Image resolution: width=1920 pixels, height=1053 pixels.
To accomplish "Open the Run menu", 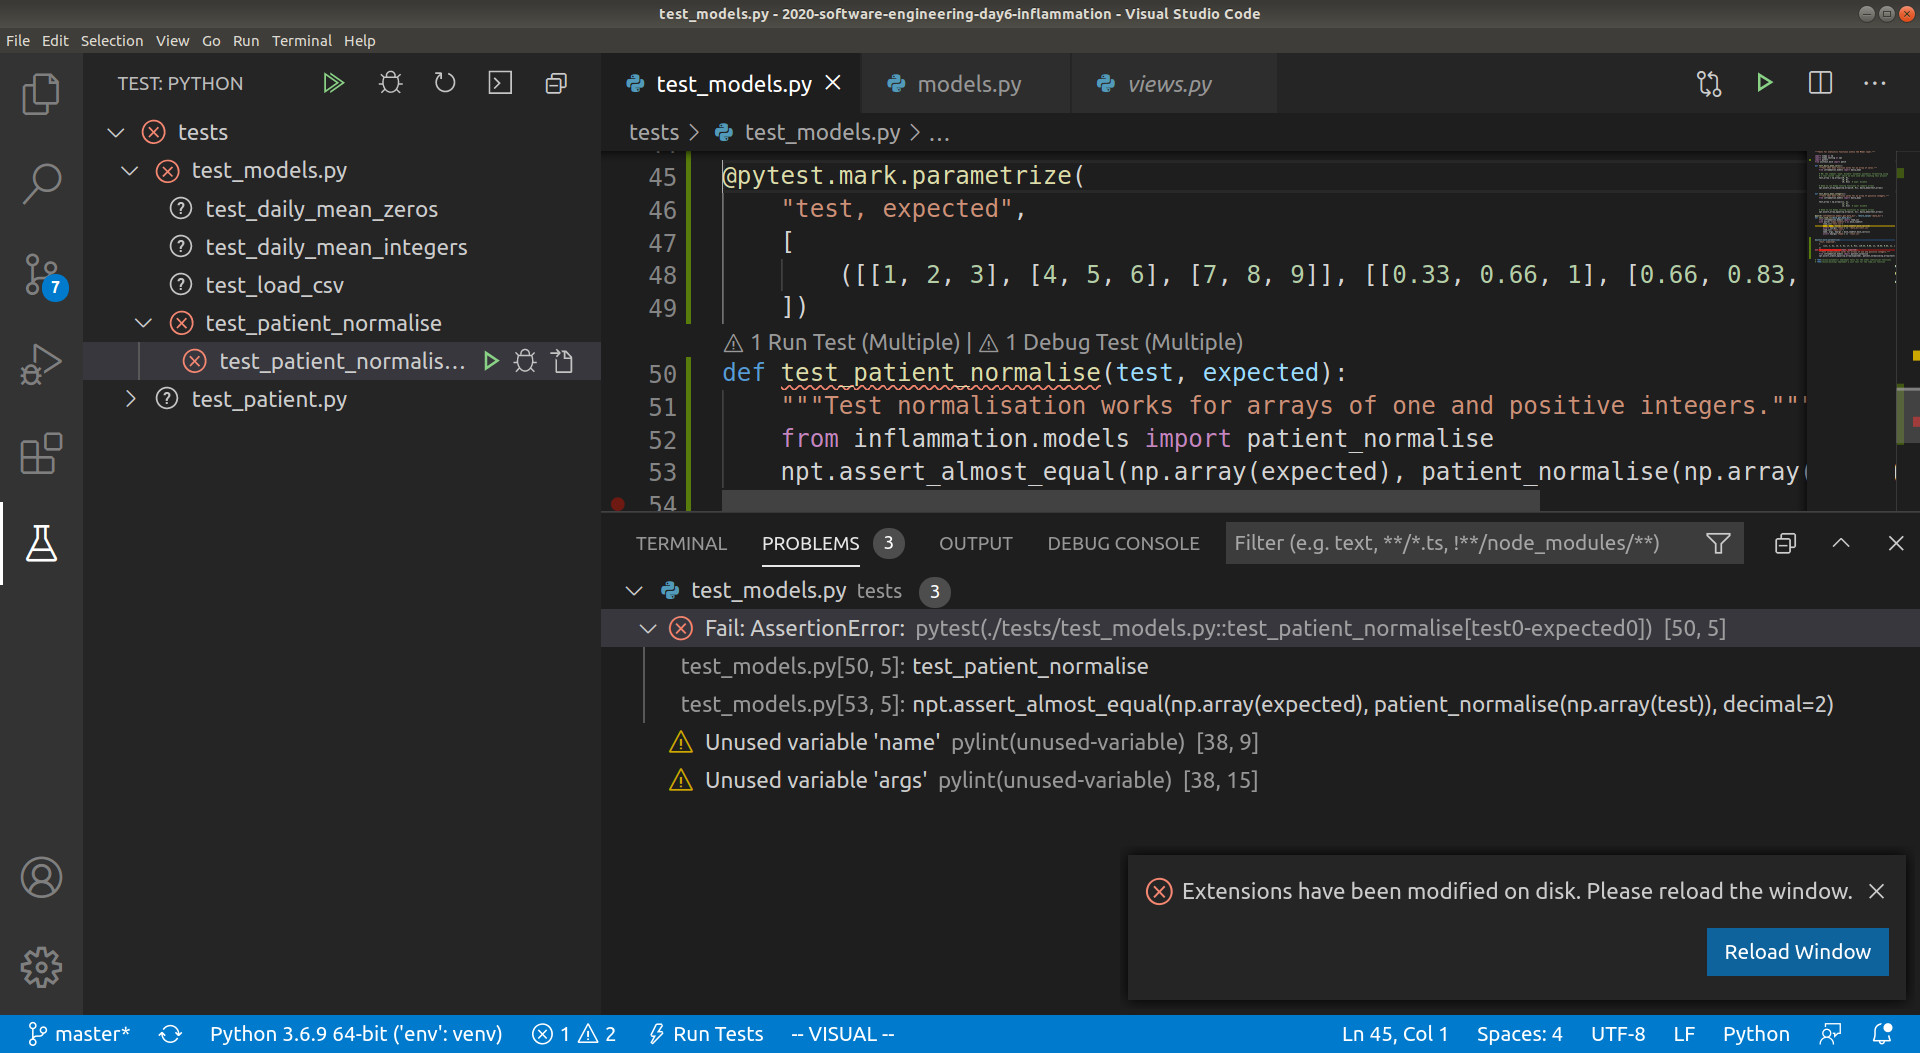I will (245, 41).
